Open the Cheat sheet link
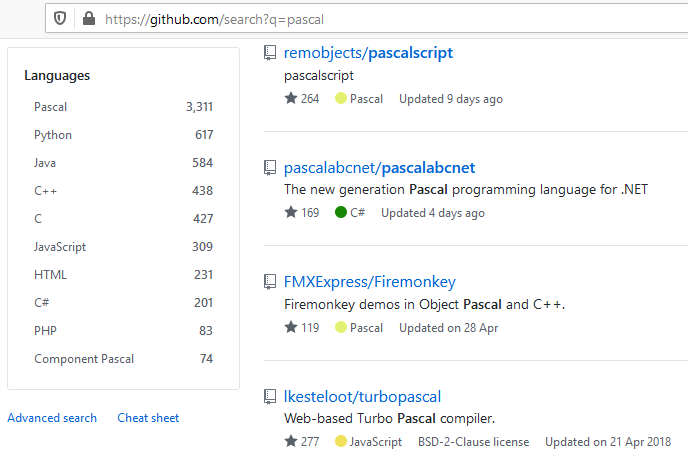The width and height of the screenshot is (688, 456). pos(148,418)
